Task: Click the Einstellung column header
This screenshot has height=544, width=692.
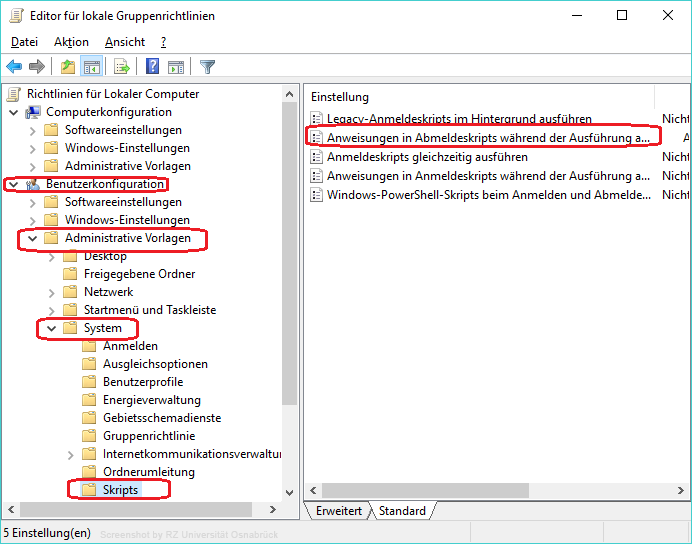Action: tap(340, 97)
